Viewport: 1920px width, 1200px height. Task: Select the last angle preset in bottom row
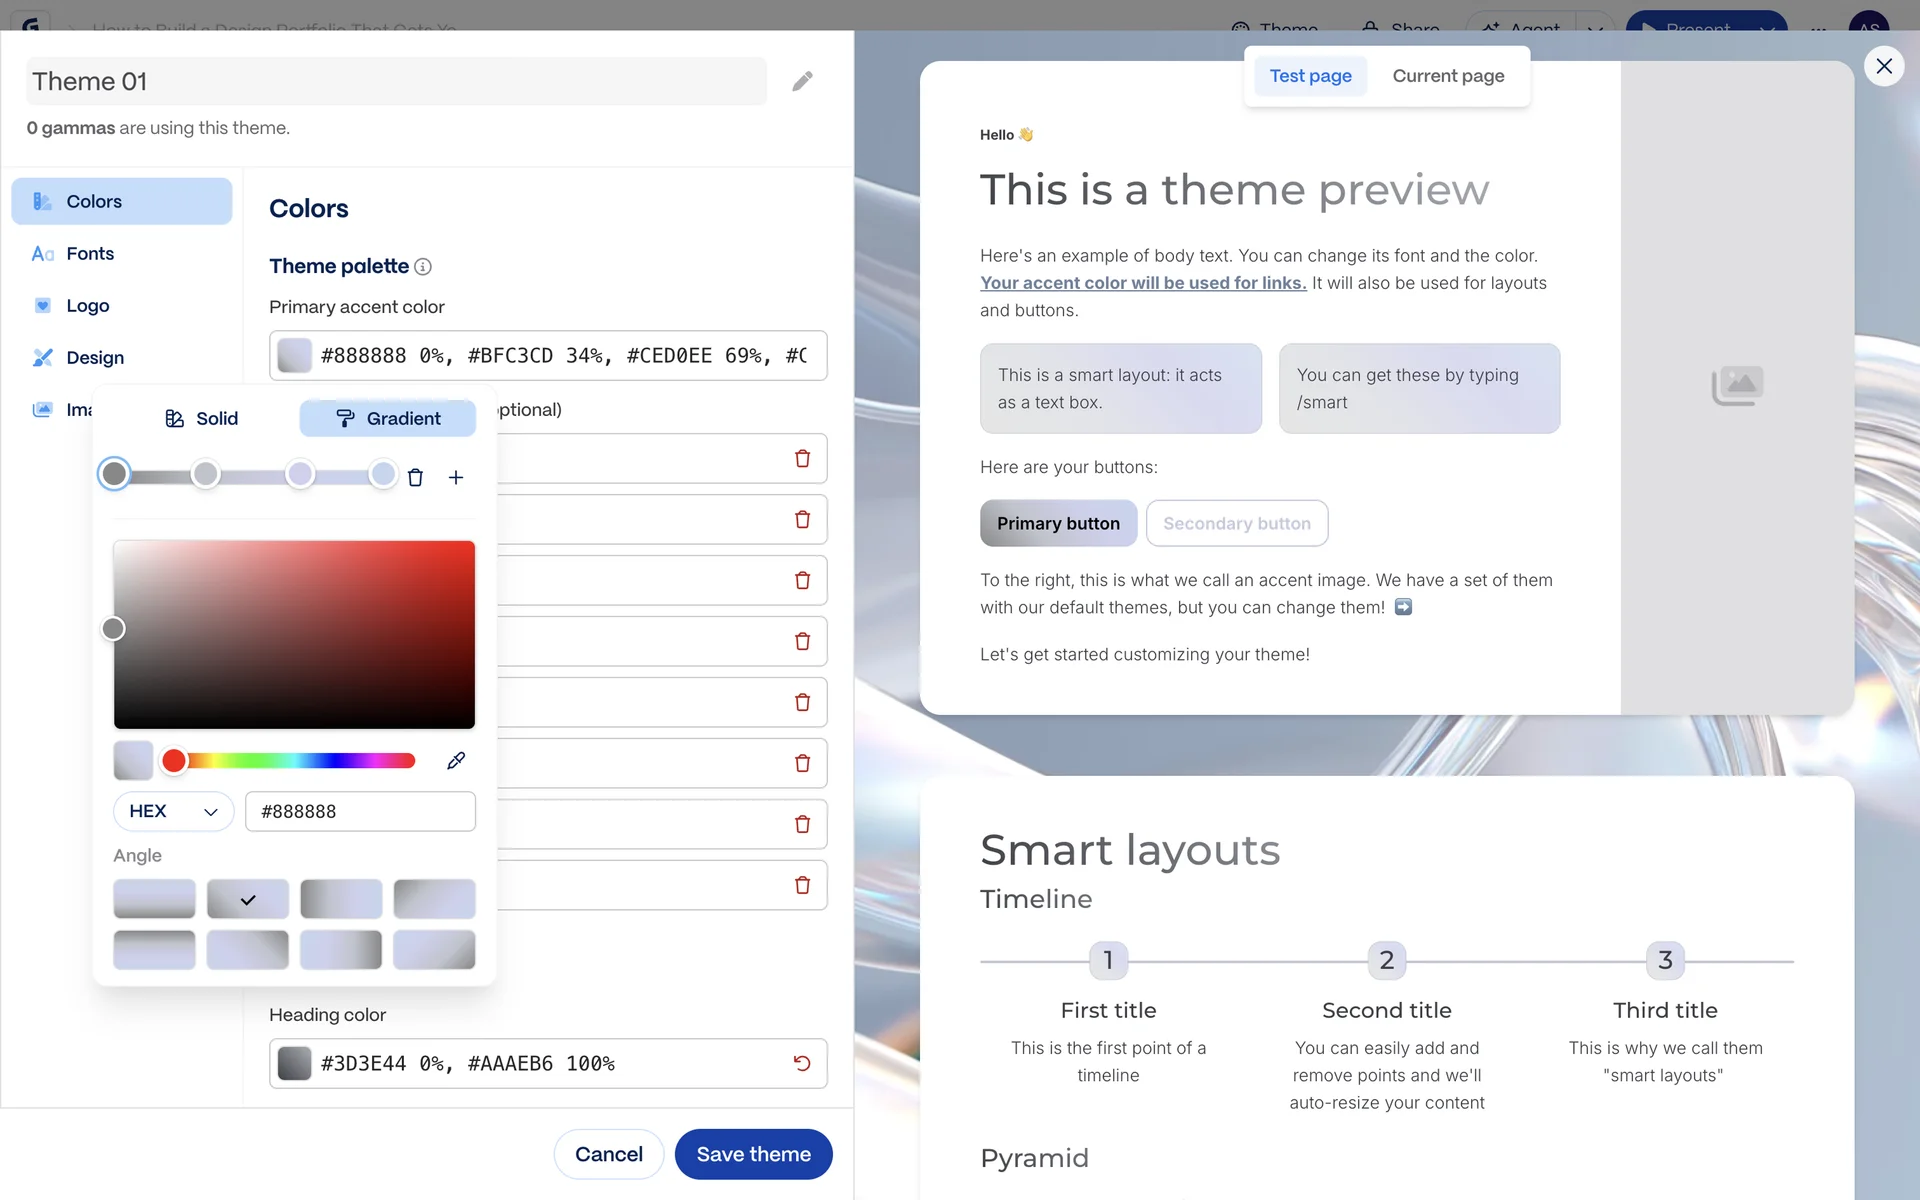434,950
